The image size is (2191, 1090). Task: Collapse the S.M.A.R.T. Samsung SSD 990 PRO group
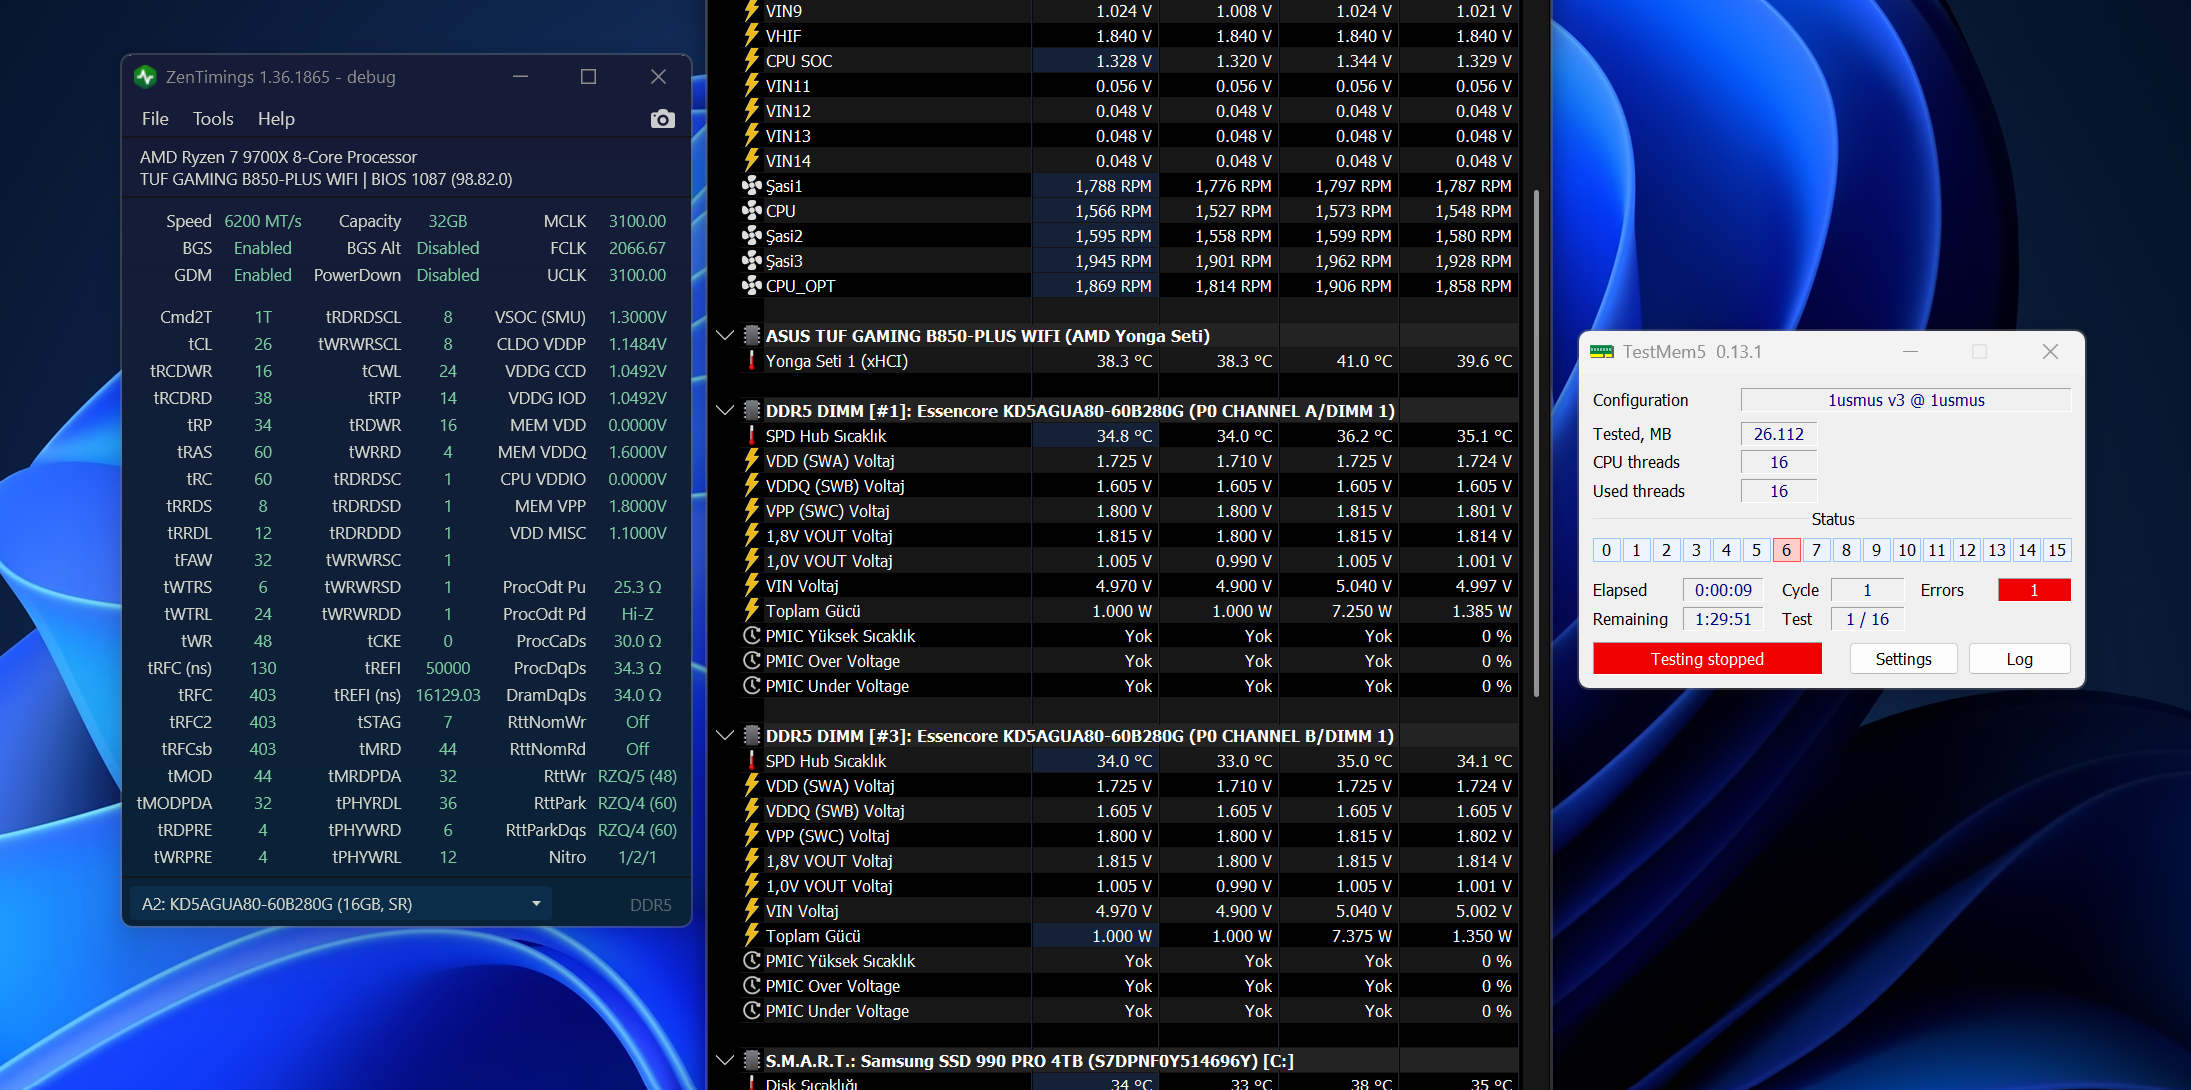click(x=726, y=1060)
